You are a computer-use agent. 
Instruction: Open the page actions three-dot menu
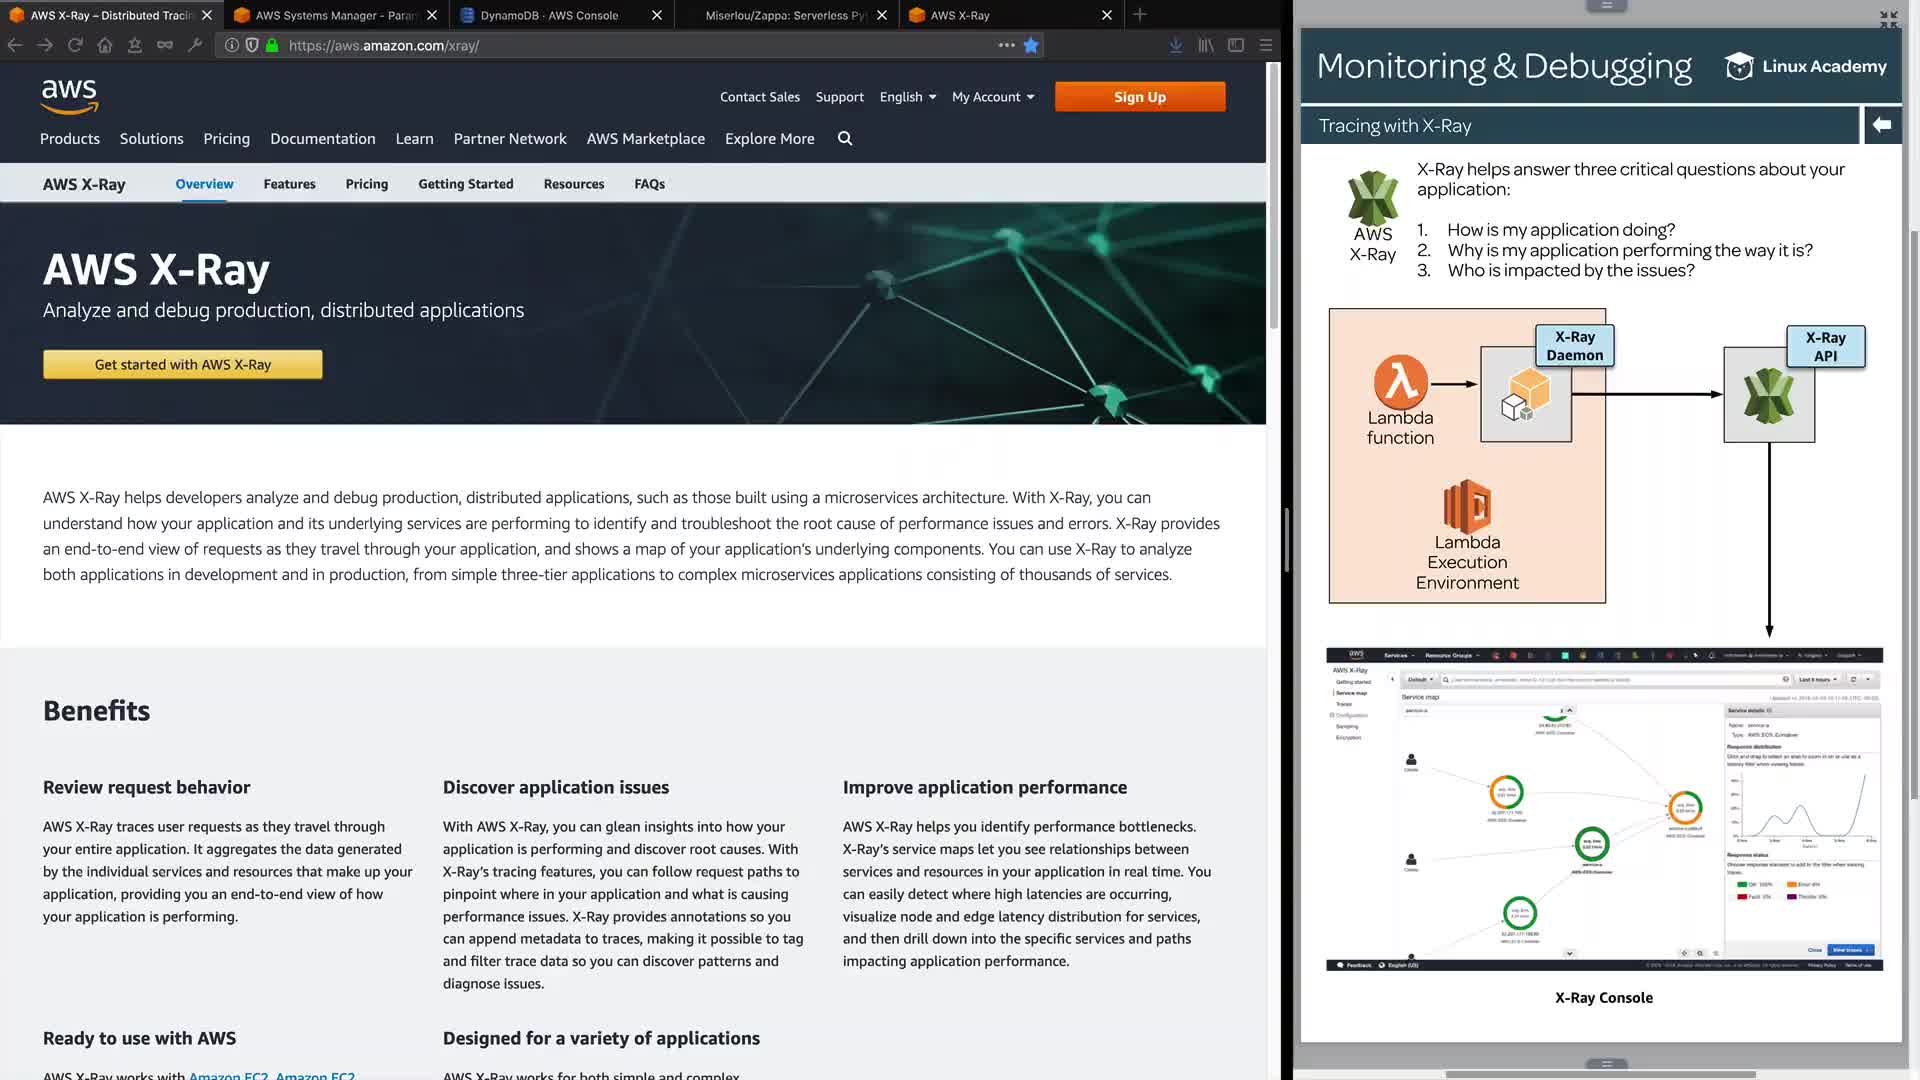point(1006,45)
